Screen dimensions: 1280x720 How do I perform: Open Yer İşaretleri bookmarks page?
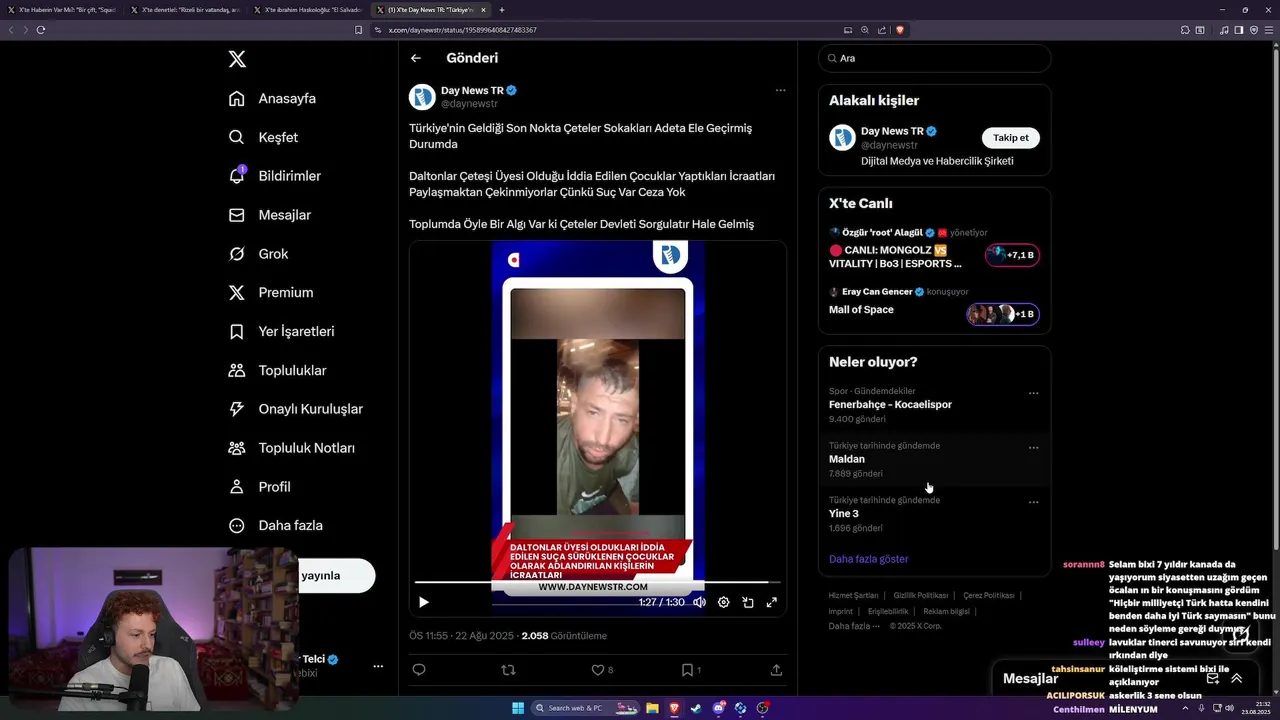[x=281, y=331]
